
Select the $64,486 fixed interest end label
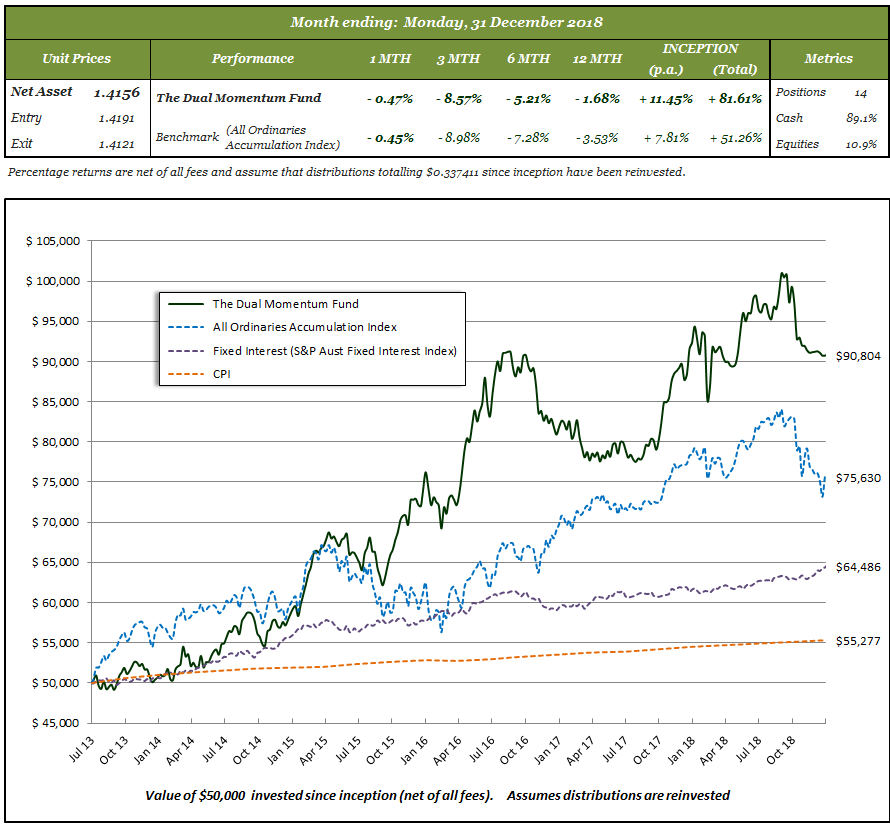point(857,567)
